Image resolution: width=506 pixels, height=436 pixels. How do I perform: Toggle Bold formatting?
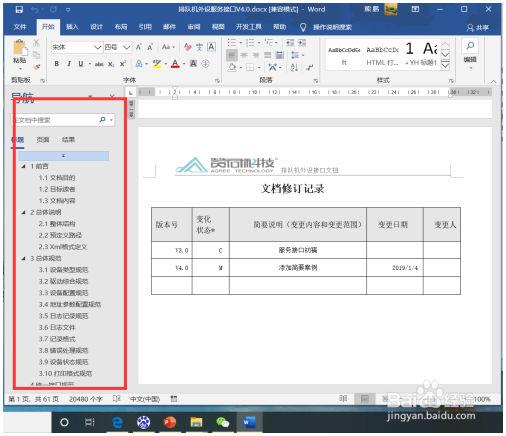[x=57, y=64]
